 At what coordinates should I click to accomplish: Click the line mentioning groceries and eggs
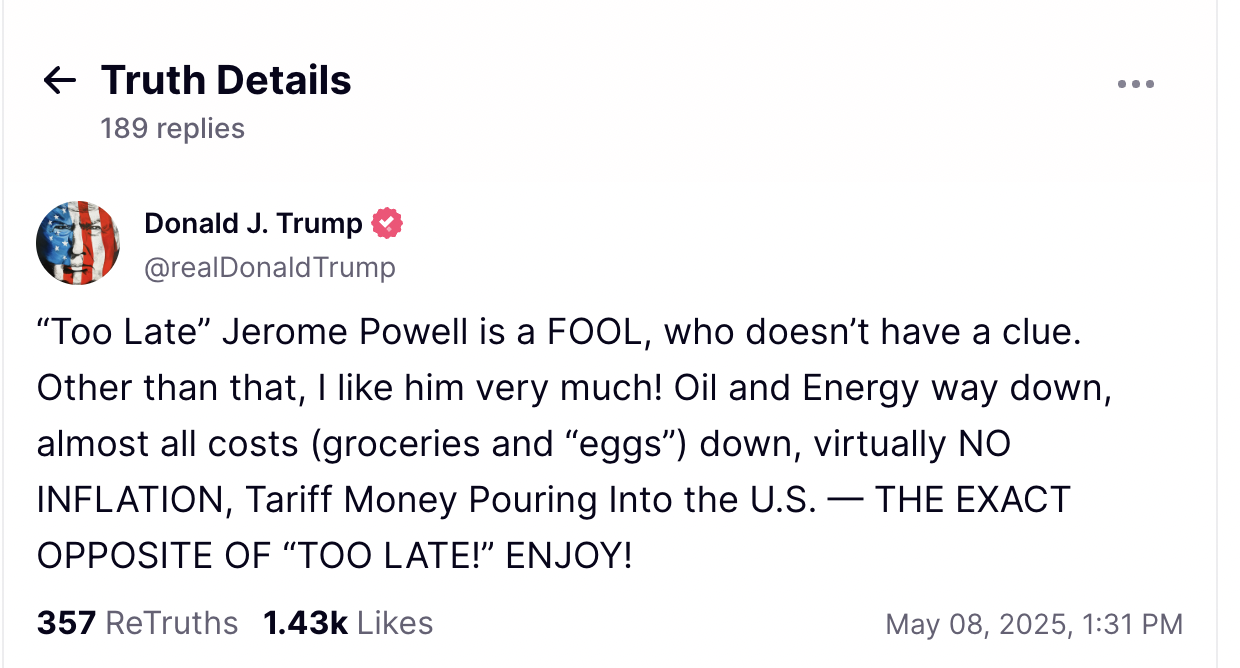[524, 444]
